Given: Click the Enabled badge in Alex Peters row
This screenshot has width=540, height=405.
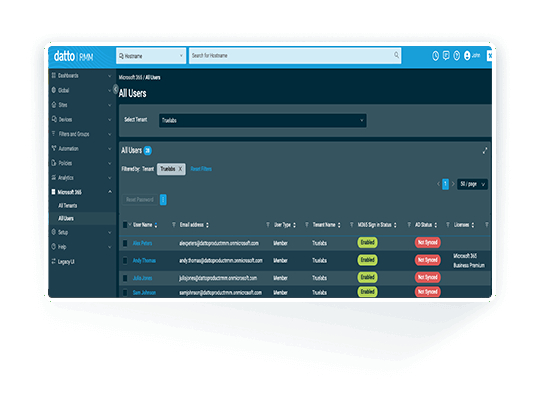Looking at the screenshot, I should (367, 242).
